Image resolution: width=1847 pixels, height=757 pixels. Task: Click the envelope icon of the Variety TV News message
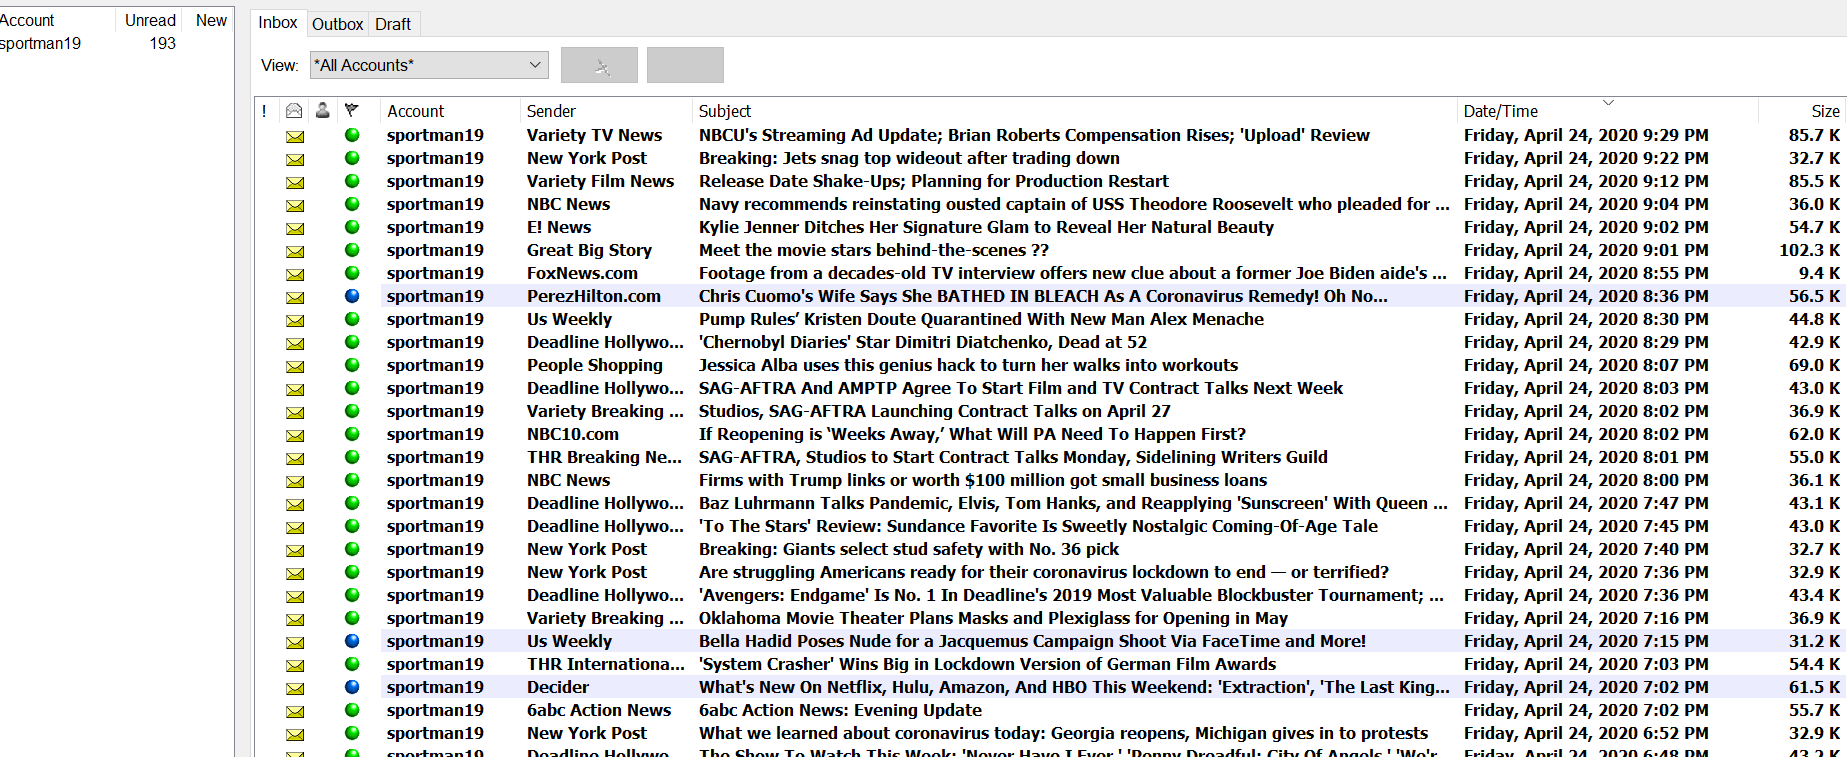(295, 136)
